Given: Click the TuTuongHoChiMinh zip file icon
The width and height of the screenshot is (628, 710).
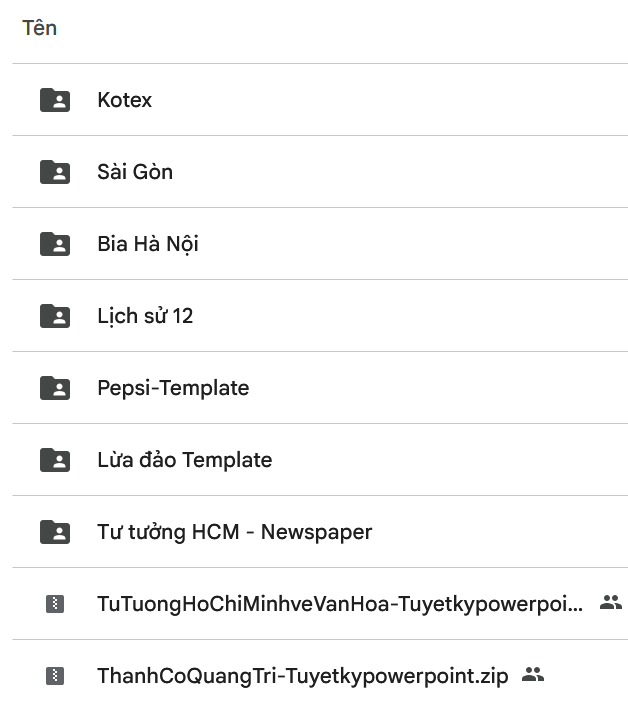Looking at the screenshot, I should tap(55, 604).
